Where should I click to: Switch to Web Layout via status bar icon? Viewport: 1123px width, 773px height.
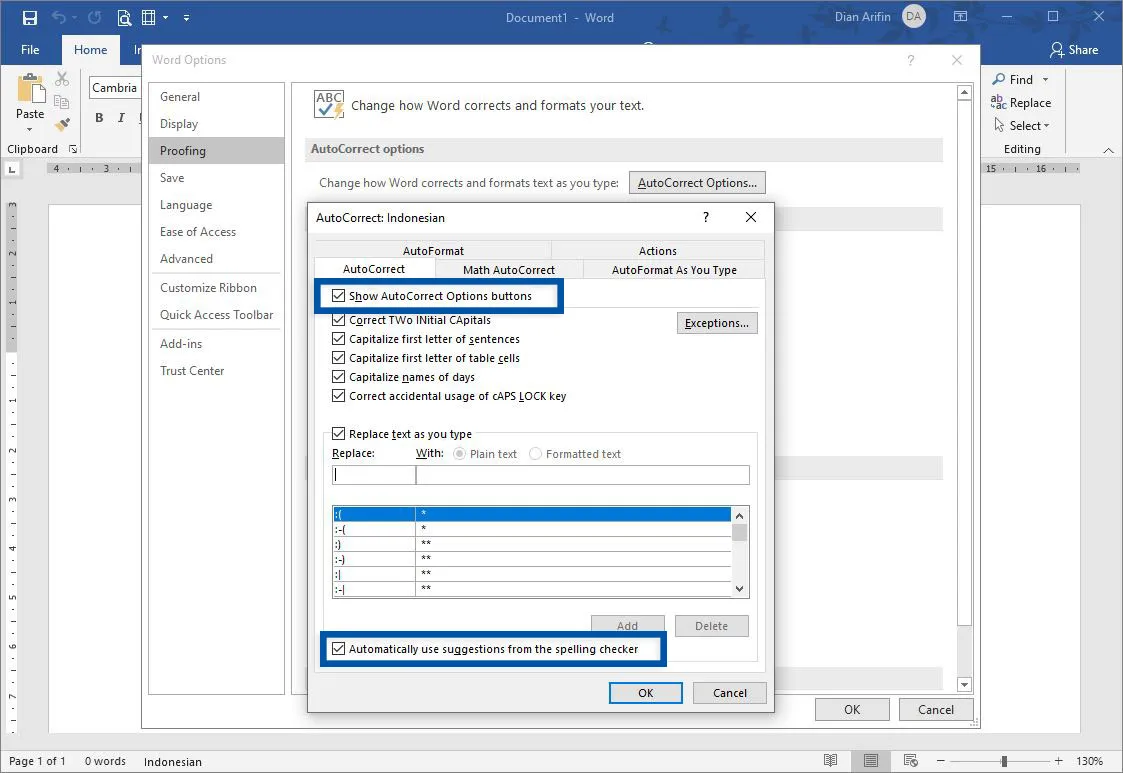coord(911,760)
